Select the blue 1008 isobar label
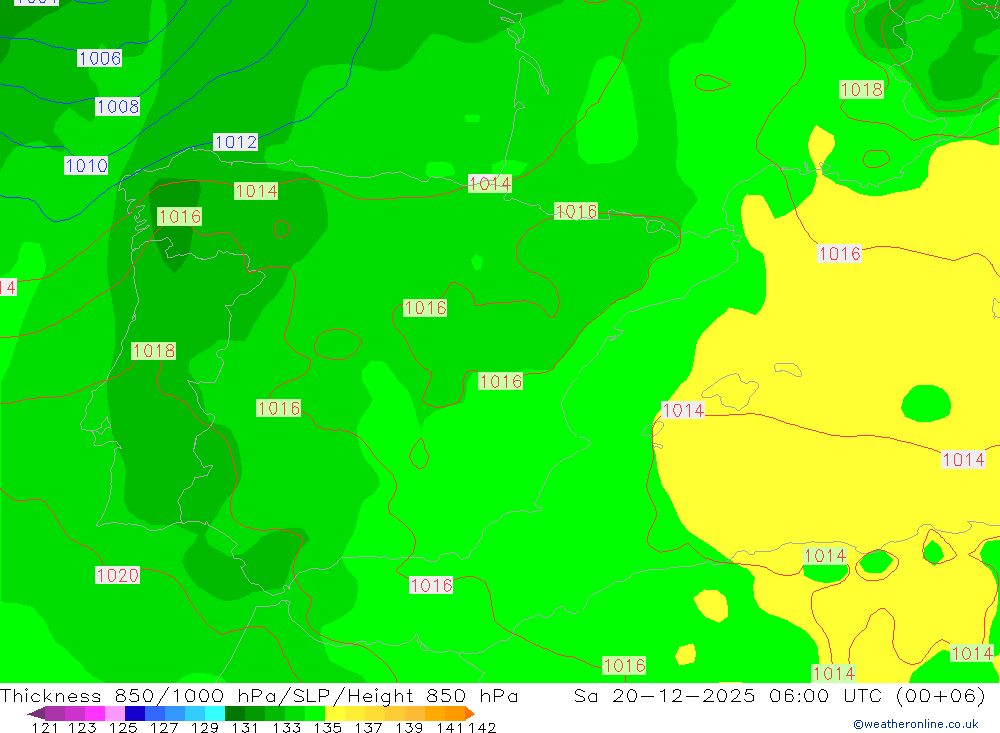Screen dimensions: 1000x733 pyautogui.click(x=117, y=106)
